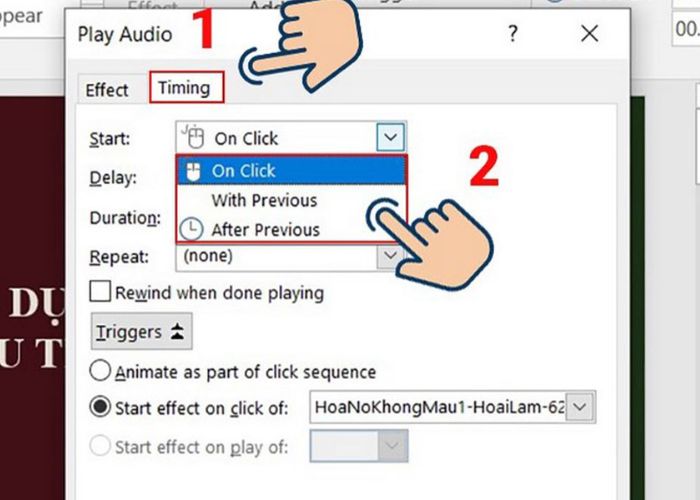The width and height of the screenshot is (700, 500).
Task: Close the Play Audio dialog
Action: coord(589,33)
